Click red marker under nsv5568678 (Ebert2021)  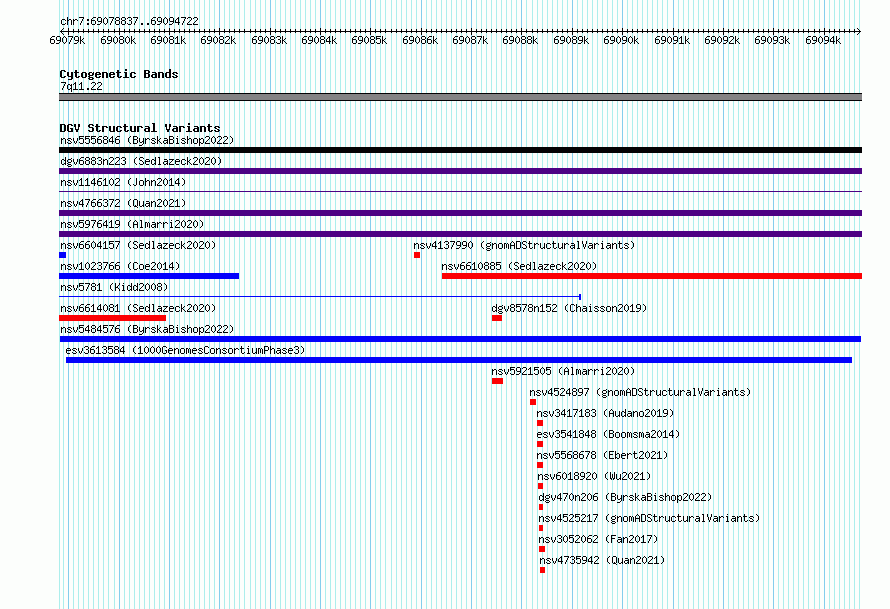click(x=540, y=465)
